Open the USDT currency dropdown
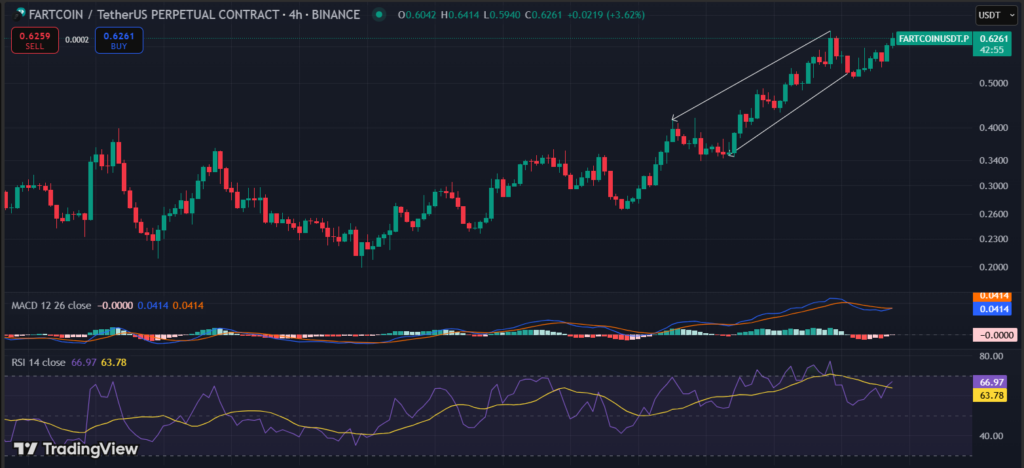 tap(996, 15)
